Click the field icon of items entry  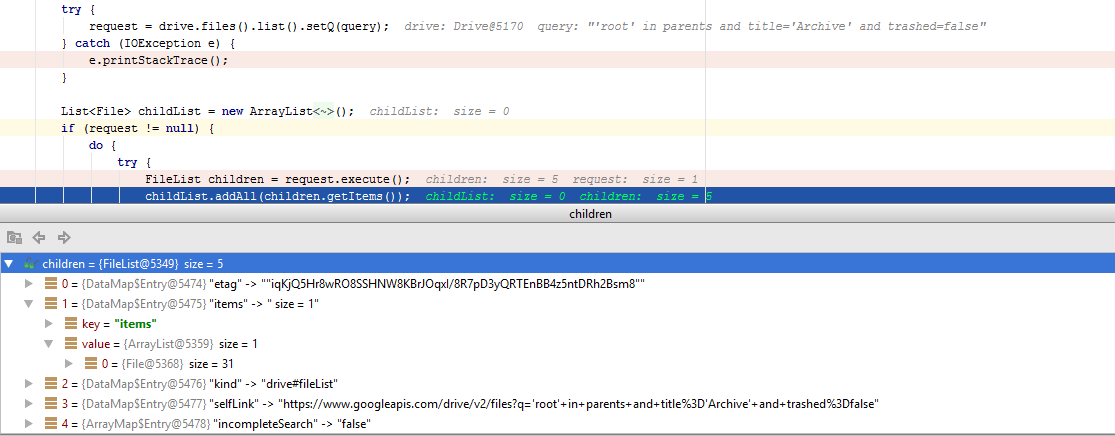click(50, 304)
